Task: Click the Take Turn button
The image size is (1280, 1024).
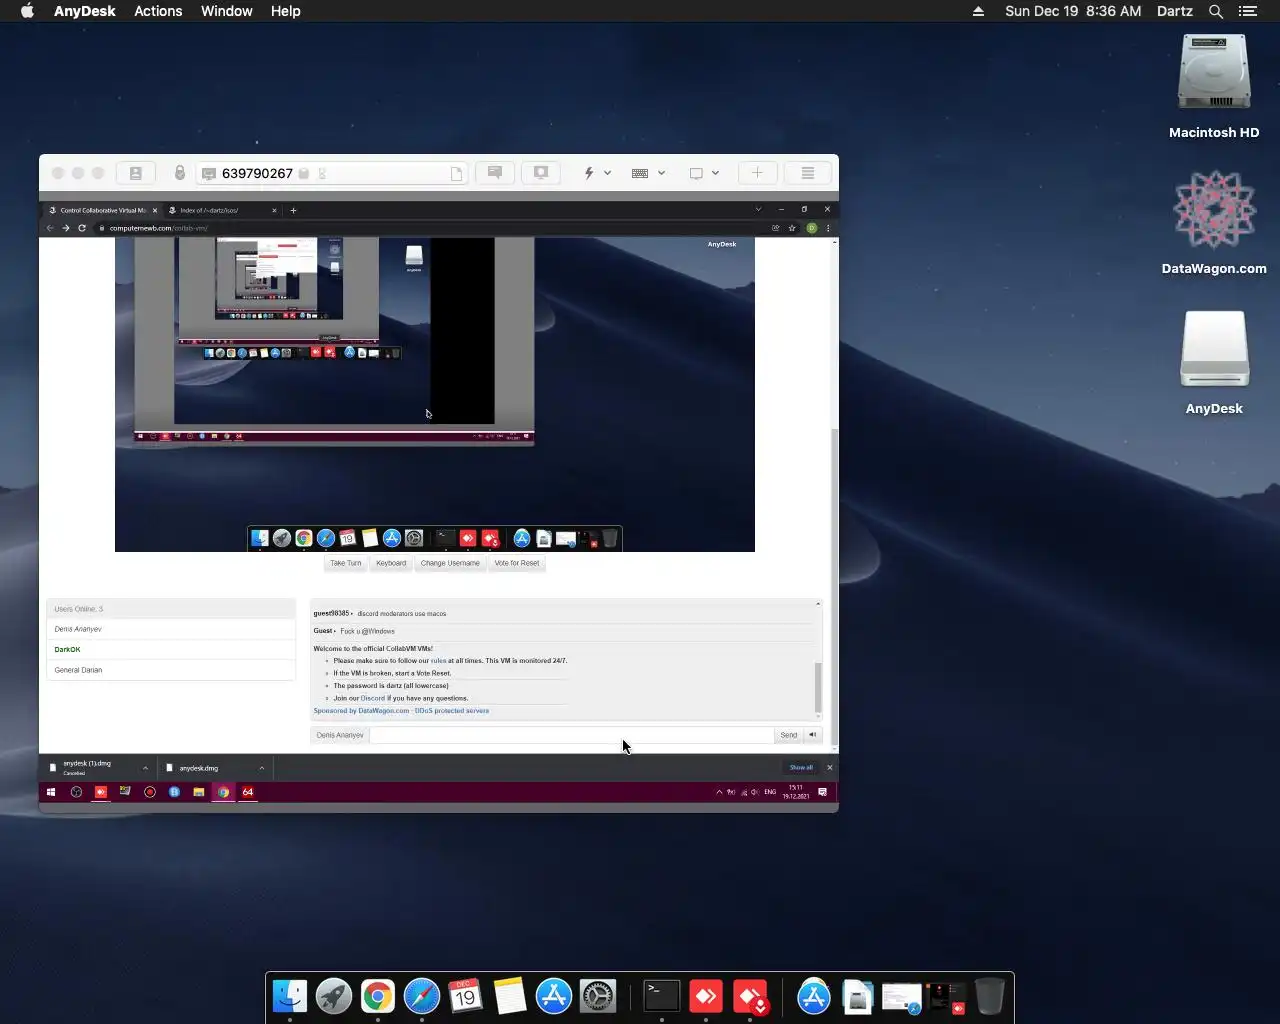Action: coord(346,563)
